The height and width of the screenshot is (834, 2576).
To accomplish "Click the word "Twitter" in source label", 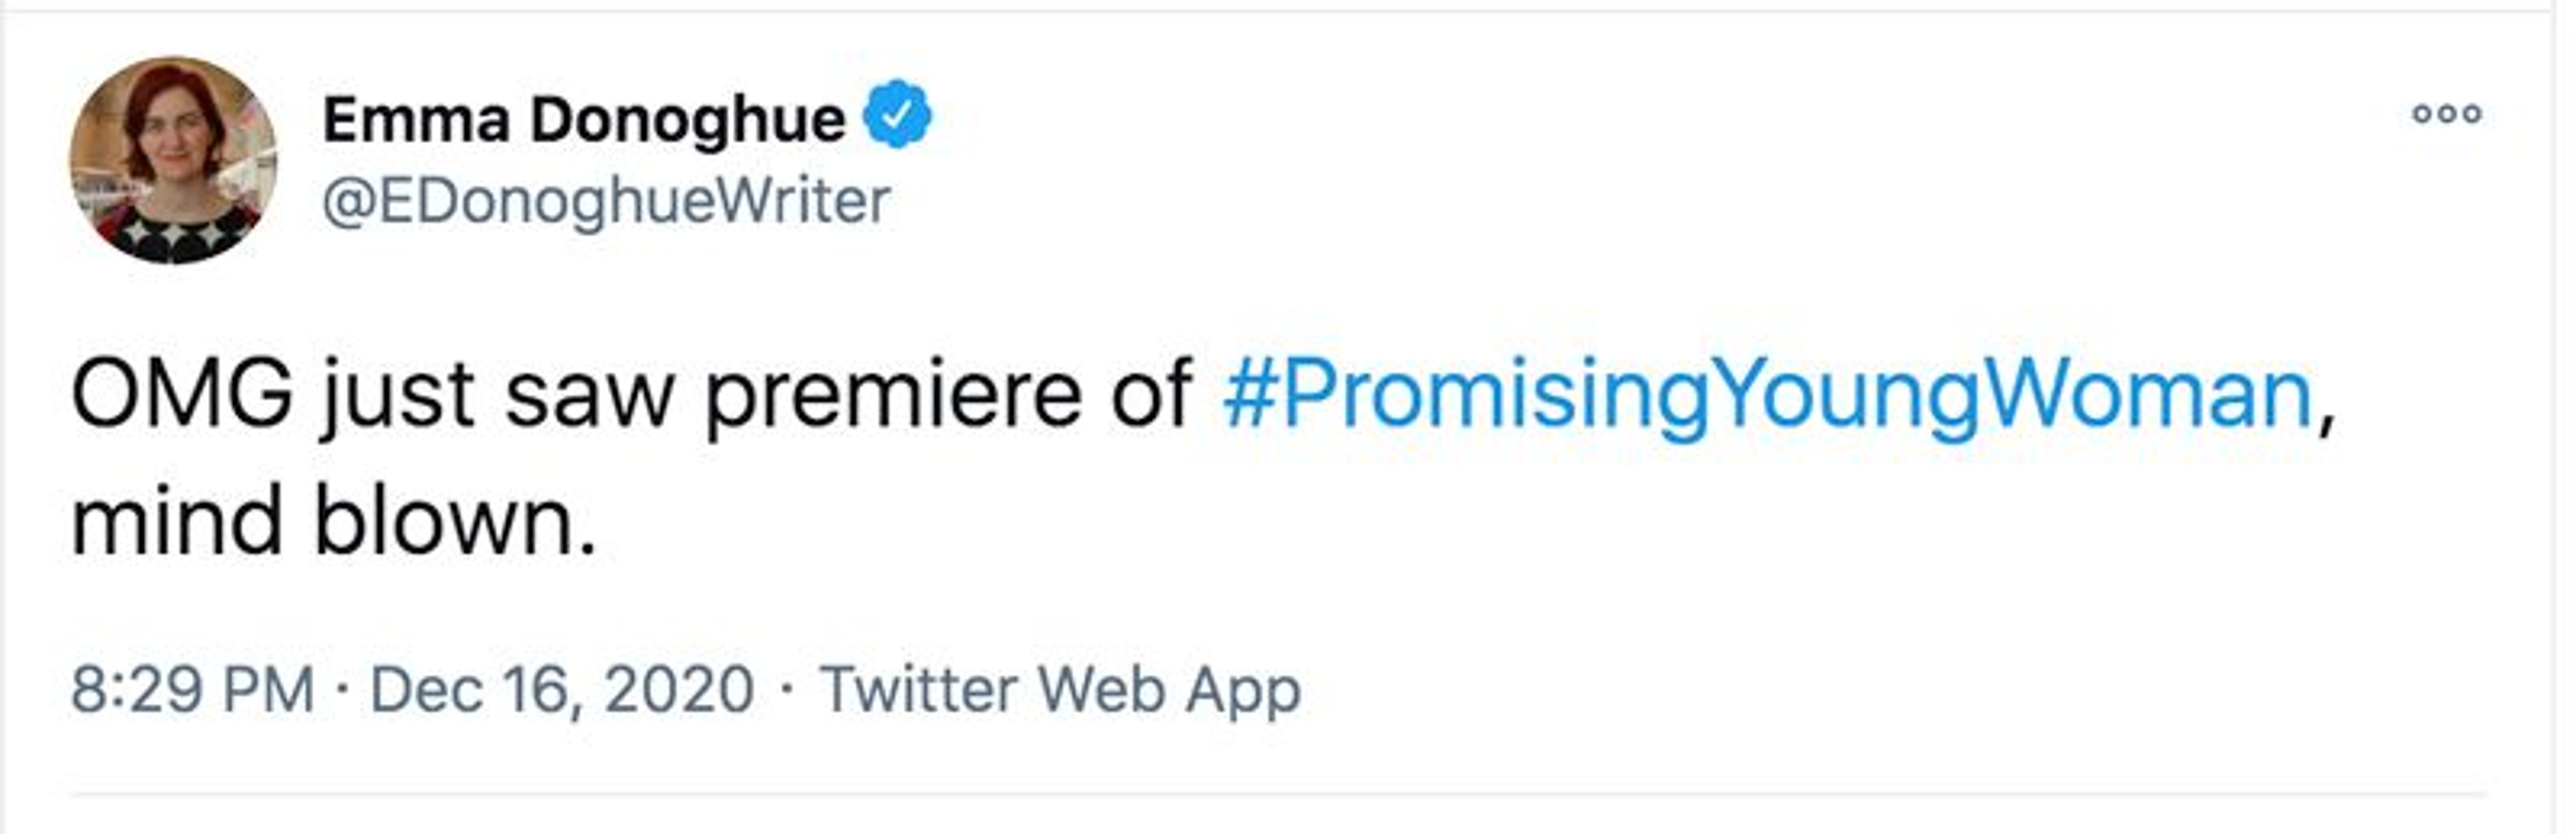I will coord(918,690).
